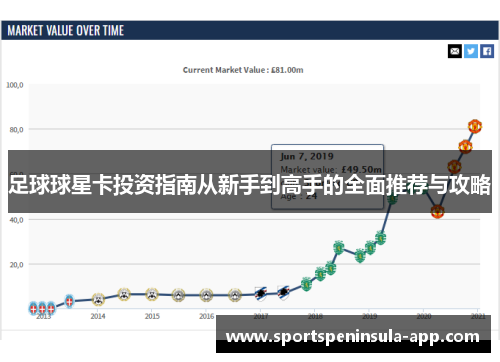This screenshot has height=362, width=500.
Task: Click the 'MARKET VALUE OVER TIME' heading
Action: (x=66, y=31)
